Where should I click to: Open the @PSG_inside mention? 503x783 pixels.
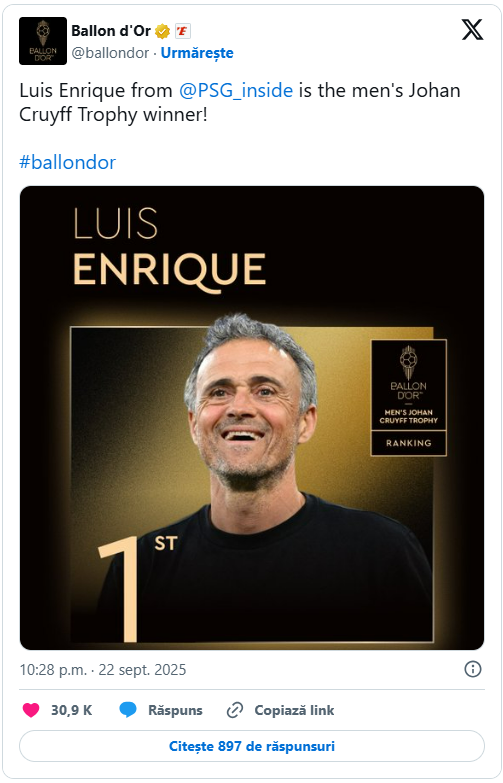[x=236, y=90]
